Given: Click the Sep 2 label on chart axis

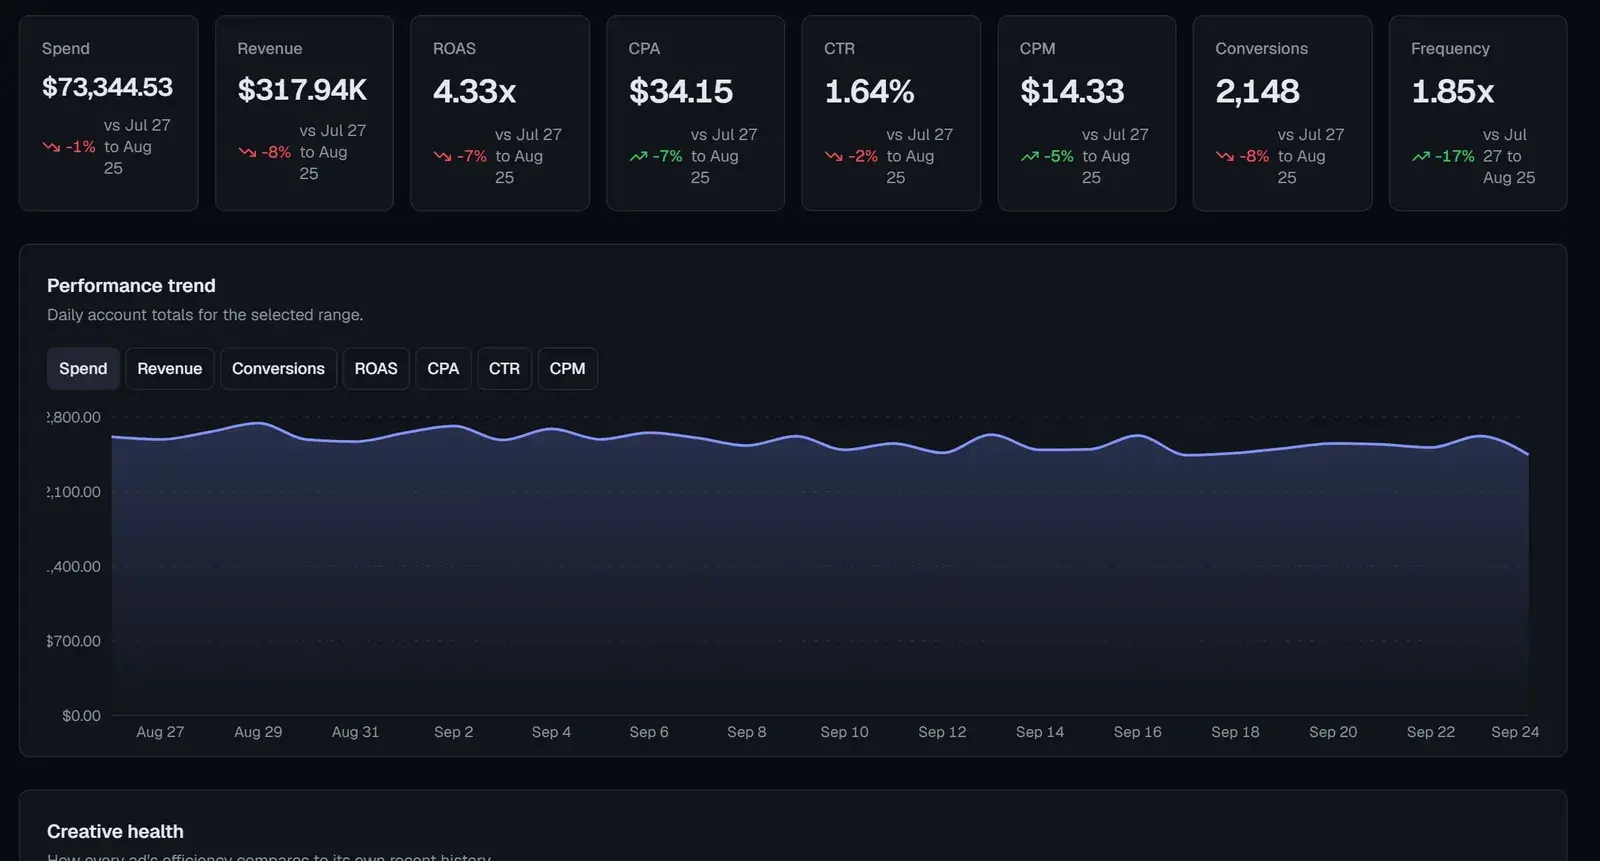Looking at the screenshot, I should point(453,732).
